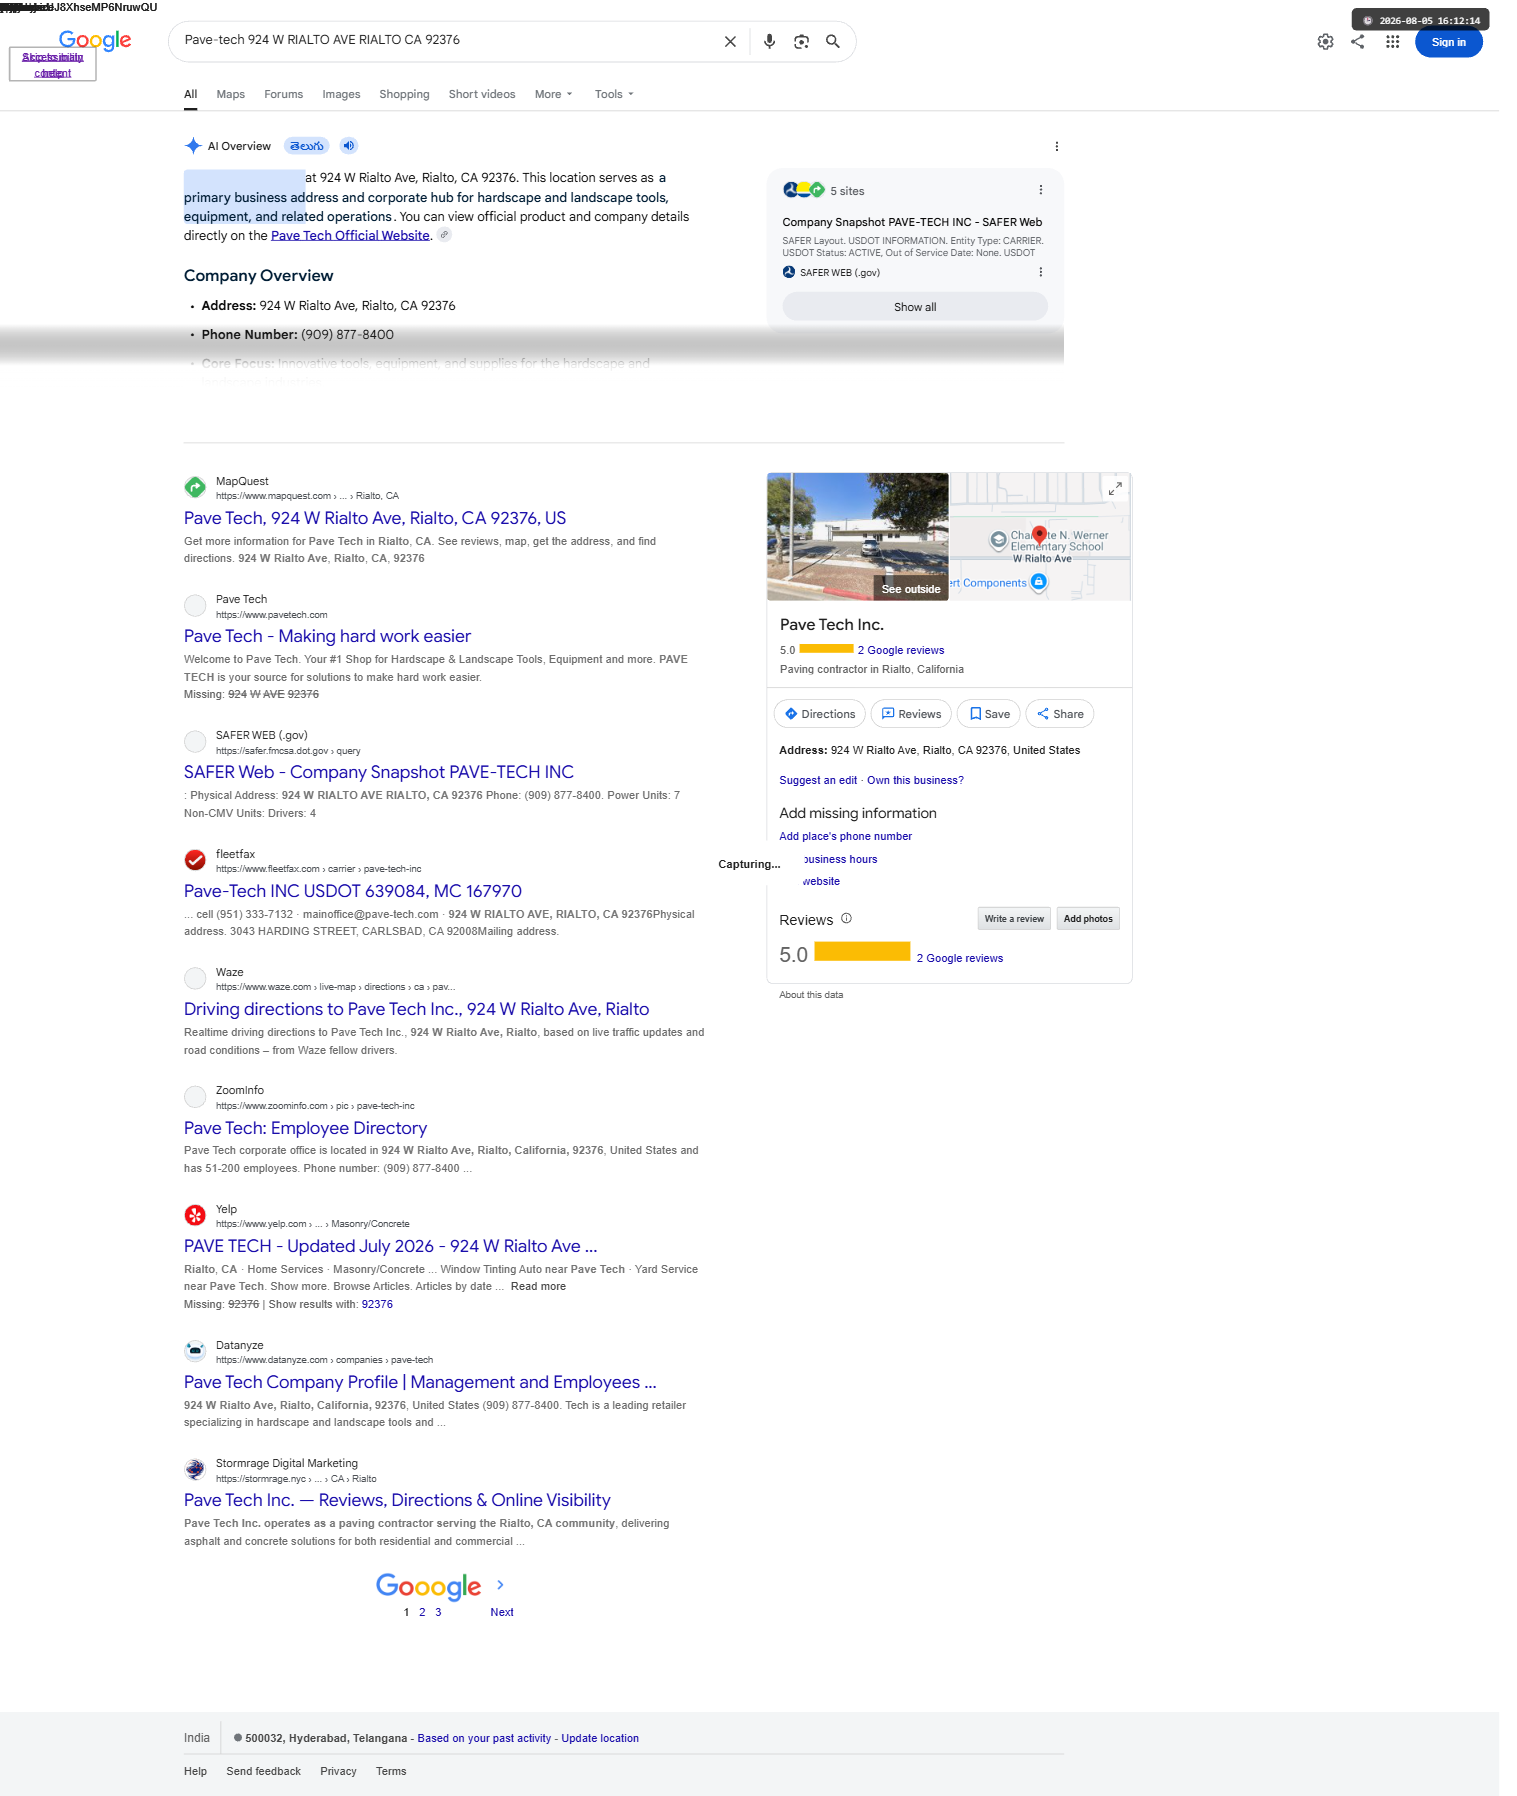Click 'Own this business?' link

click(915, 780)
